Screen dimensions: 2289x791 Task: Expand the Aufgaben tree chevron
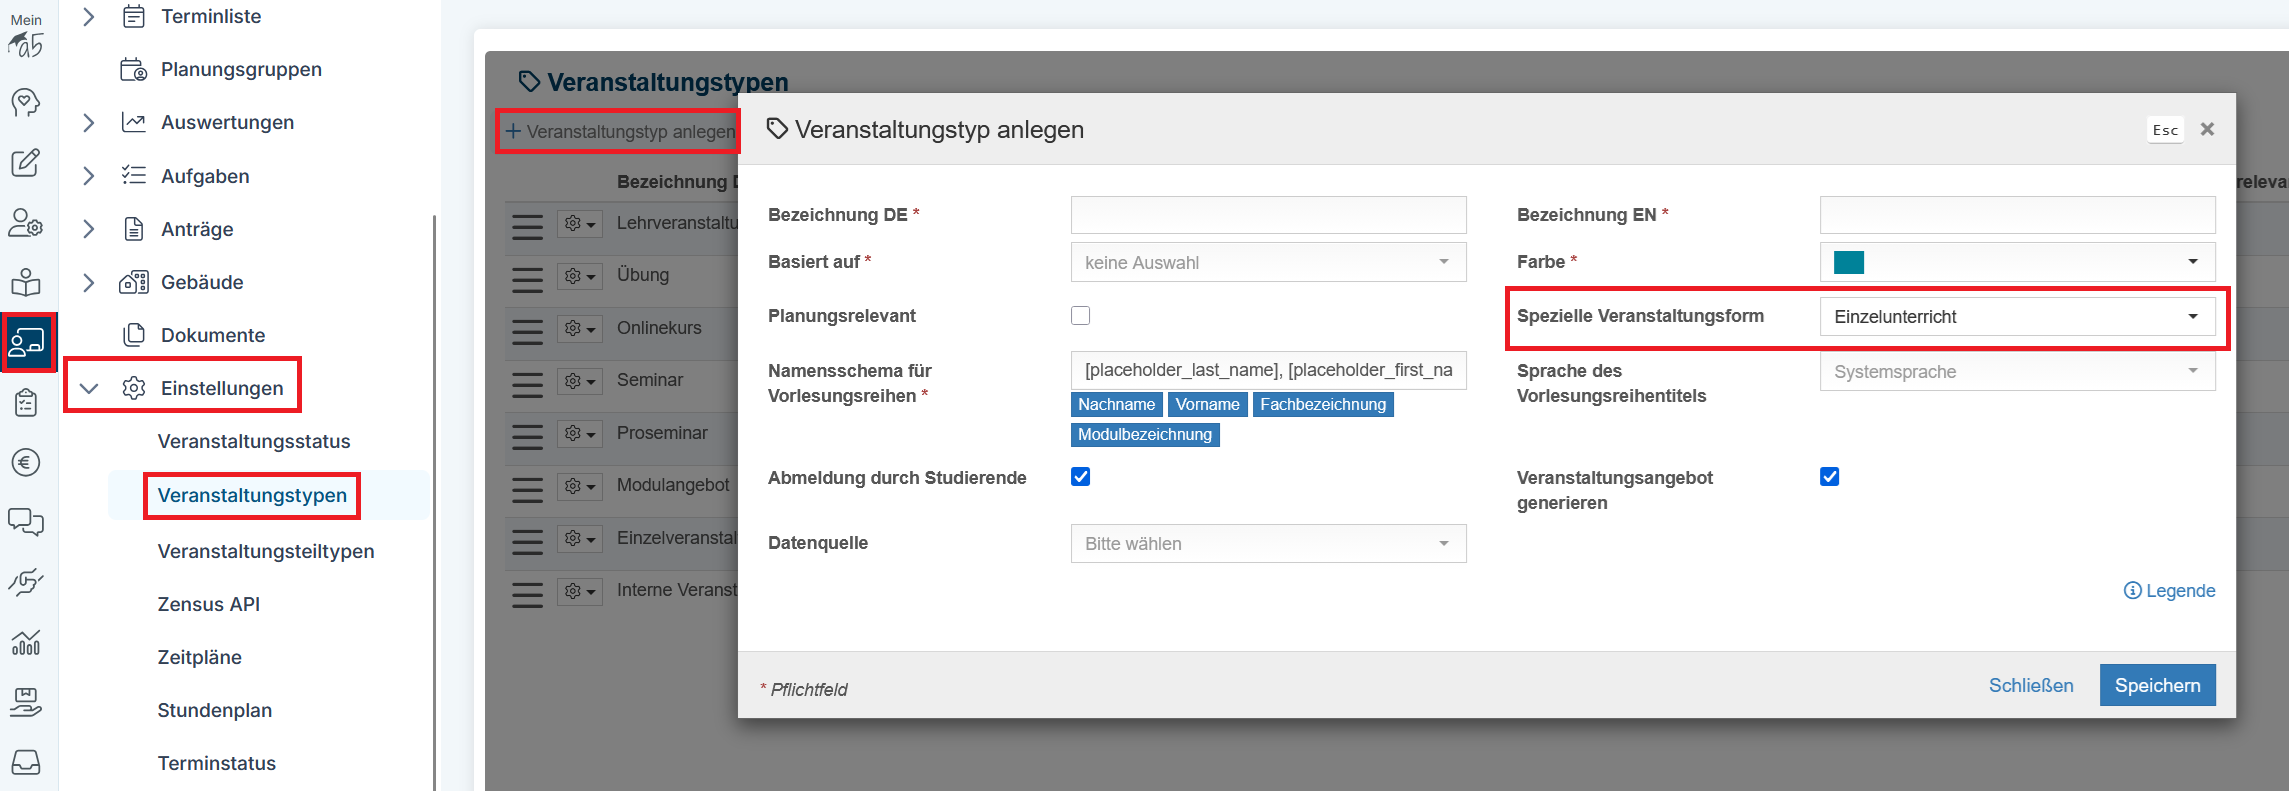(x=89, y=176)
